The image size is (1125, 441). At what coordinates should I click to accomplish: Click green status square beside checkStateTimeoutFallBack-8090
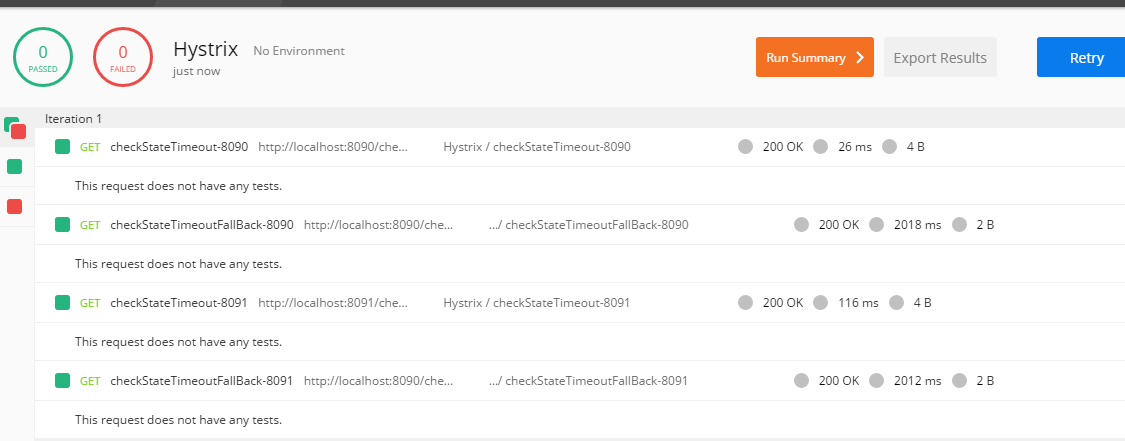62,225
